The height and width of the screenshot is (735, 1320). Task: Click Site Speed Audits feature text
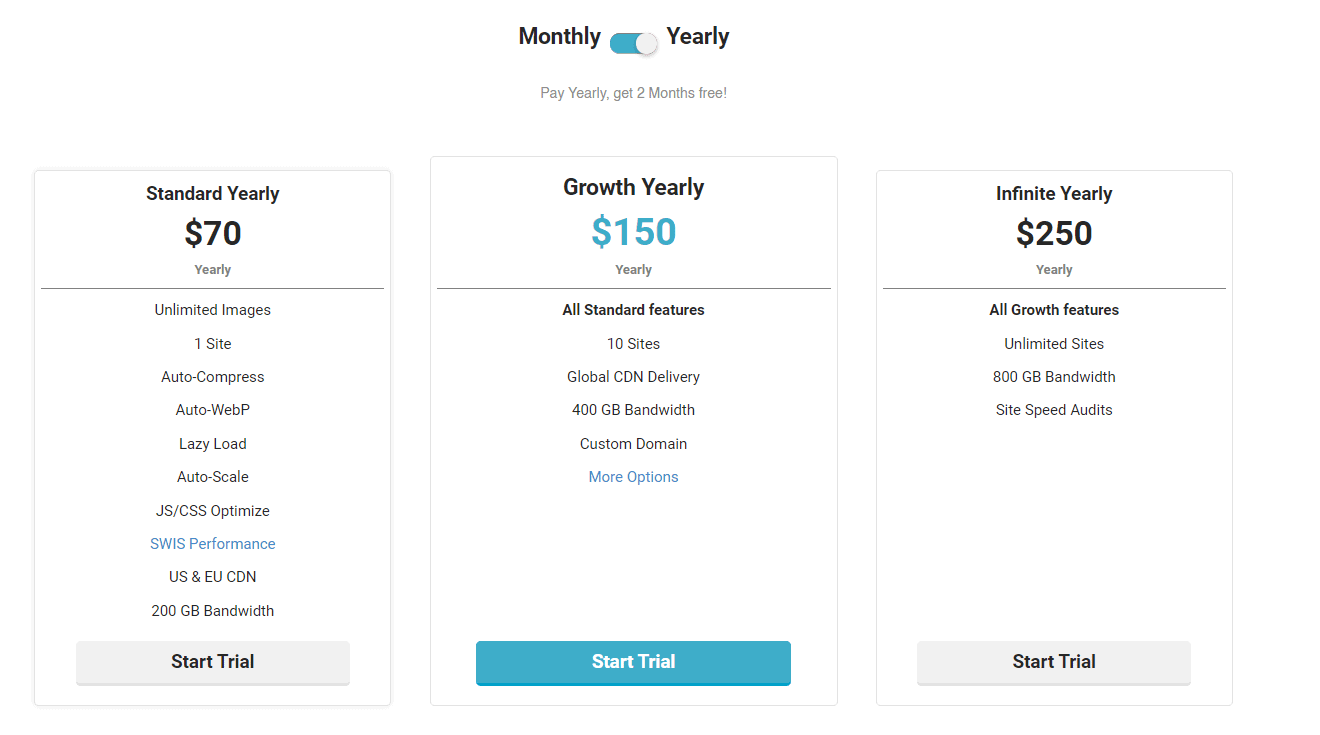[1053, 409]
